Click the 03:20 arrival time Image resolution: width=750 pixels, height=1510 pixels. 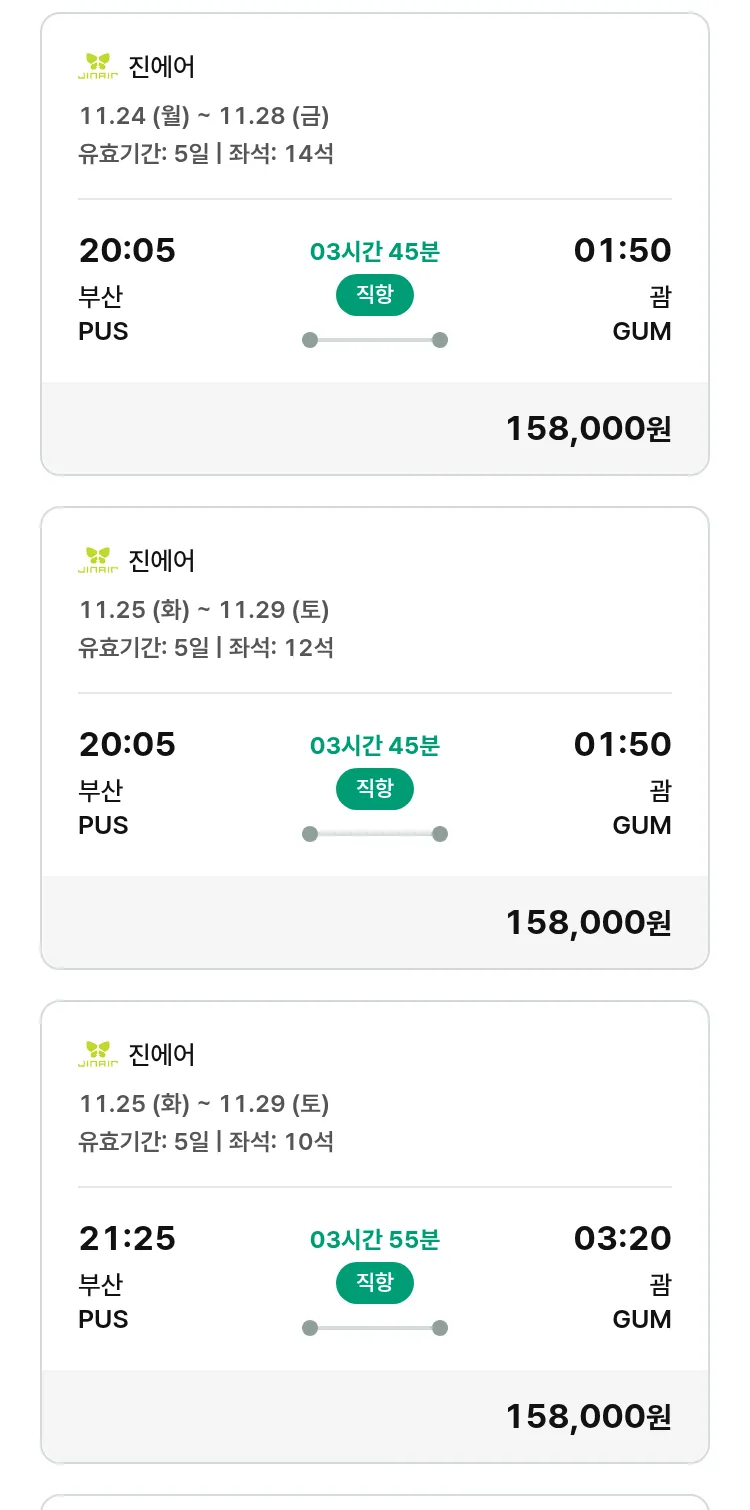click(x=622, y=1238)
